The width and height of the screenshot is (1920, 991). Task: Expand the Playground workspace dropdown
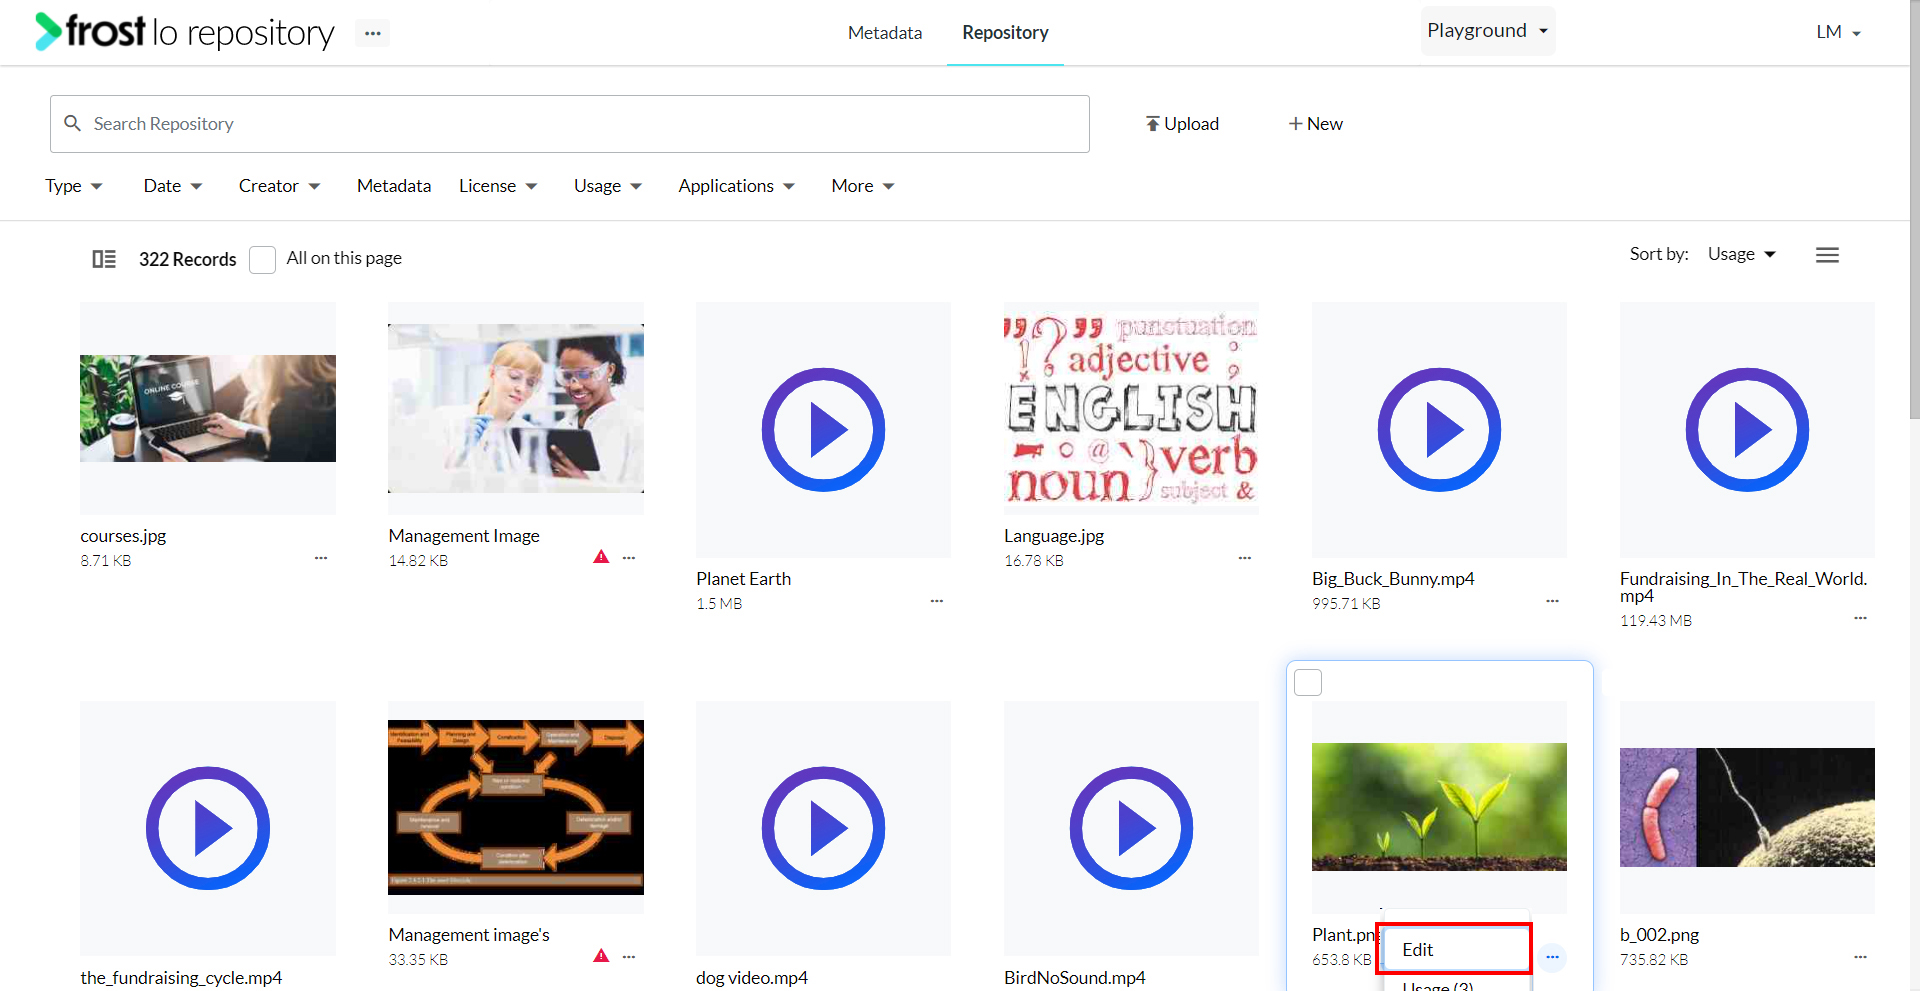click(1488, 31)
